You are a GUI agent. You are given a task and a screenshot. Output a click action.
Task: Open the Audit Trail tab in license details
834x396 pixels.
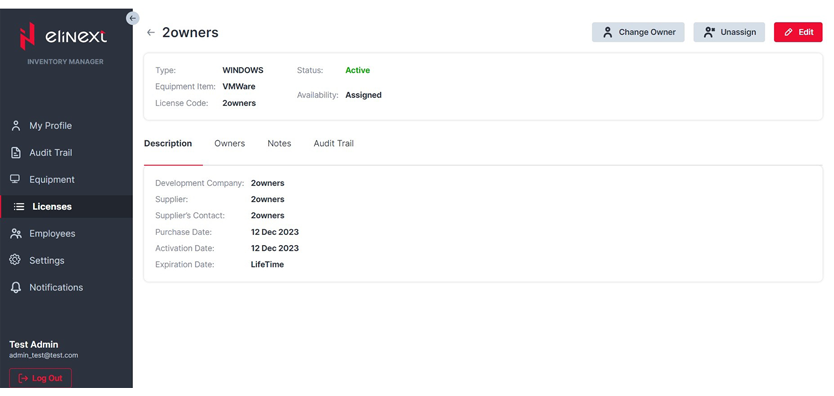tap(333, 144)
